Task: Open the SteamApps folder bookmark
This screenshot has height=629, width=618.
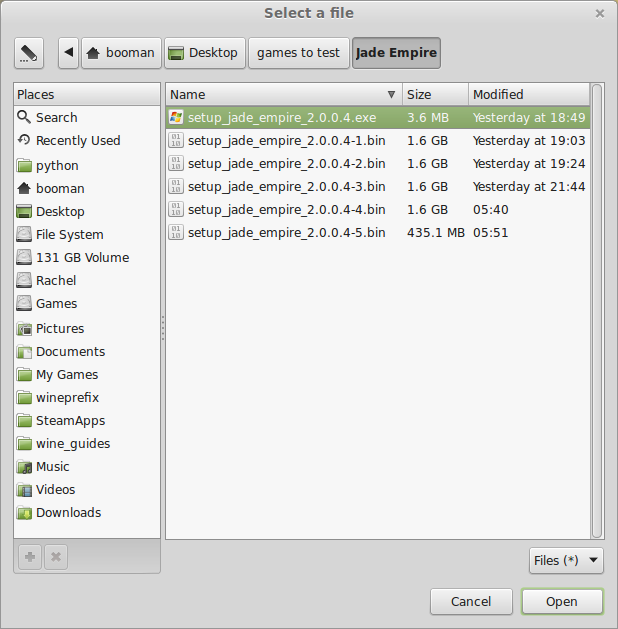Action: click(87, 420)
